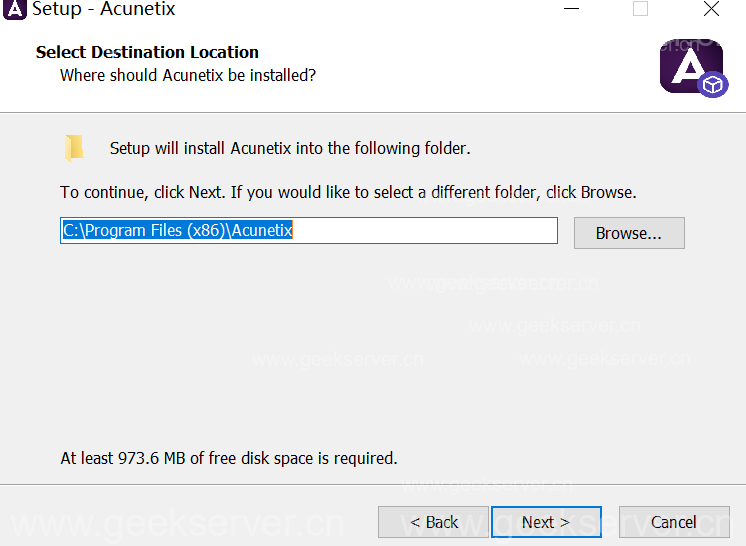Screen dimensions: 746x546
Task: Click the Acunetix icon in the title bar
Action: [x=15, y=10]
